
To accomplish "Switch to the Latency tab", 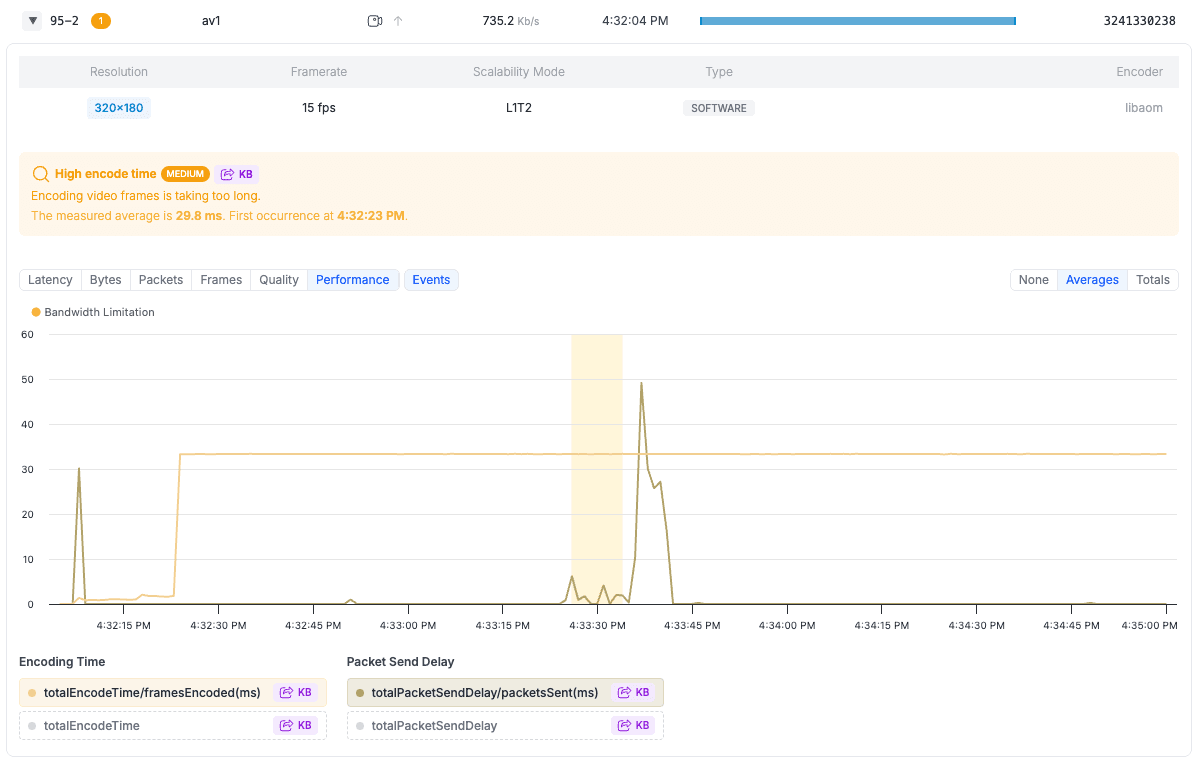I will point(50,280).
